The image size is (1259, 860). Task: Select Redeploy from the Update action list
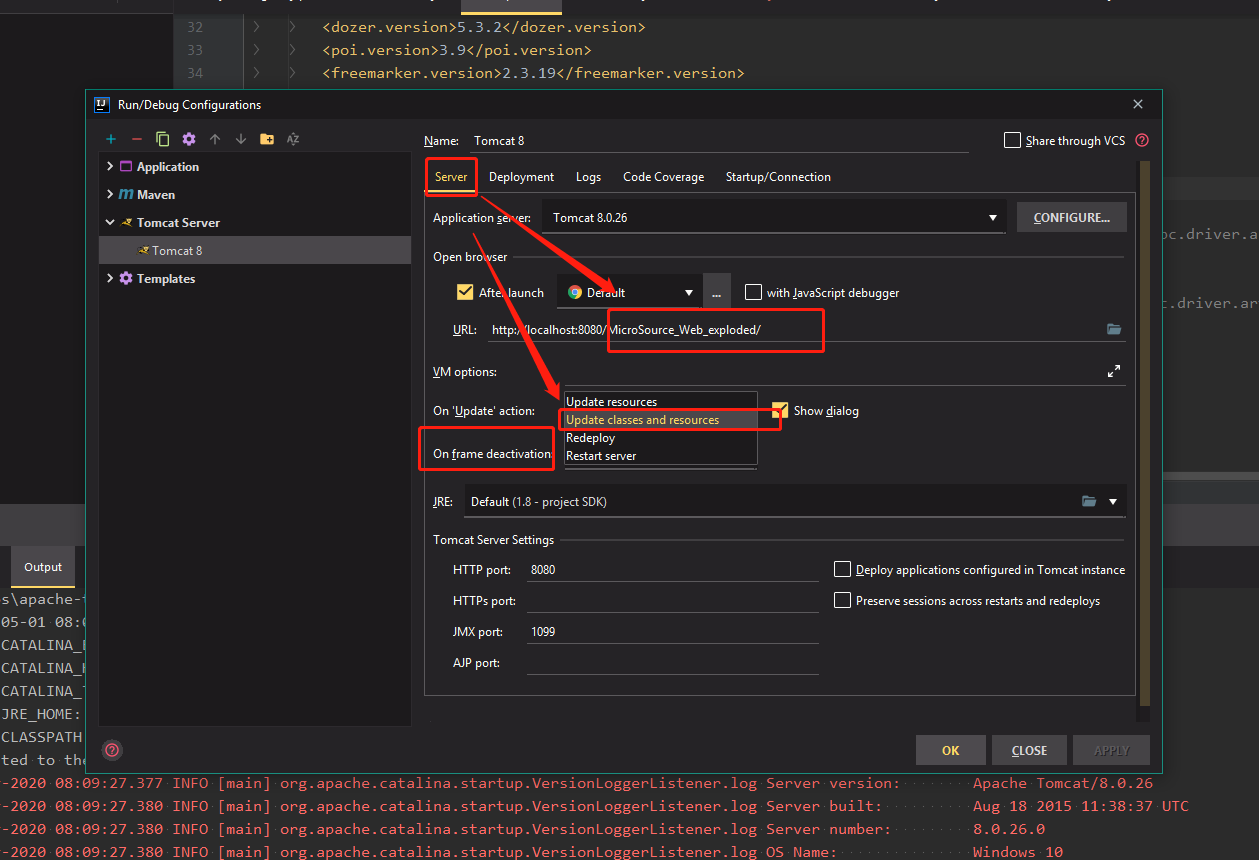[x=590, y=437]
